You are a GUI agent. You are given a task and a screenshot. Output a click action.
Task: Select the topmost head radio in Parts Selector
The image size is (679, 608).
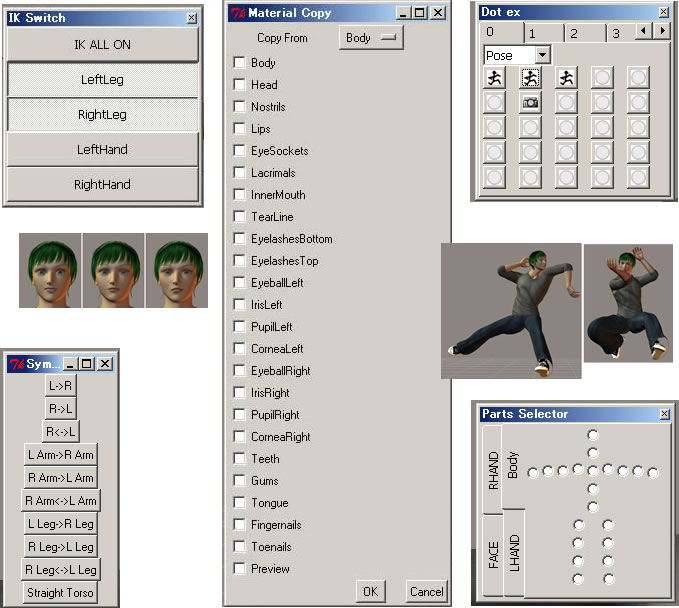point(593,435)
